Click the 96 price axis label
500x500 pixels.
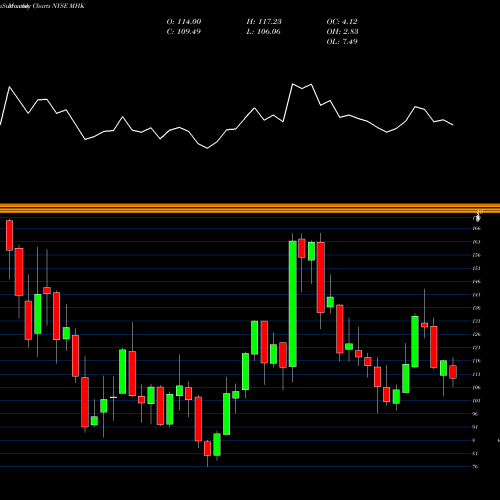tap(476, 414)
